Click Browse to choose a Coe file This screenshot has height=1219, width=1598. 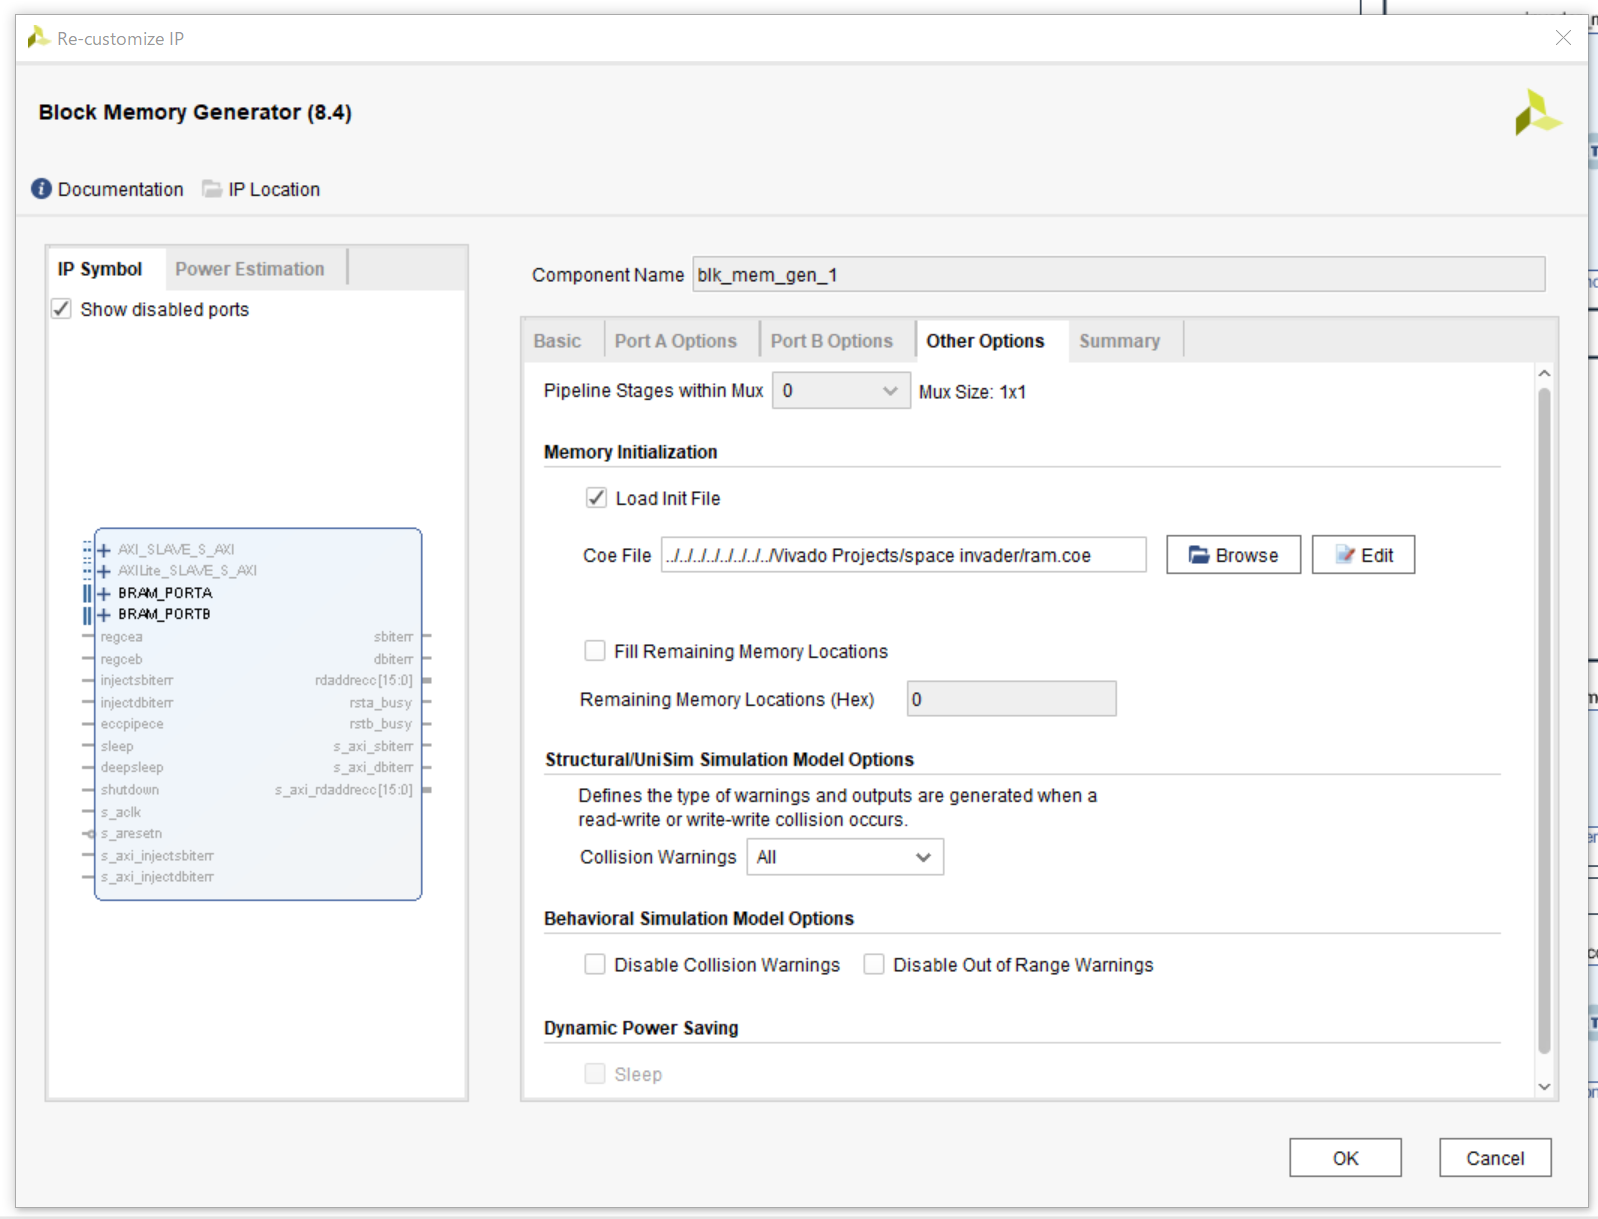coord(1232,555)
